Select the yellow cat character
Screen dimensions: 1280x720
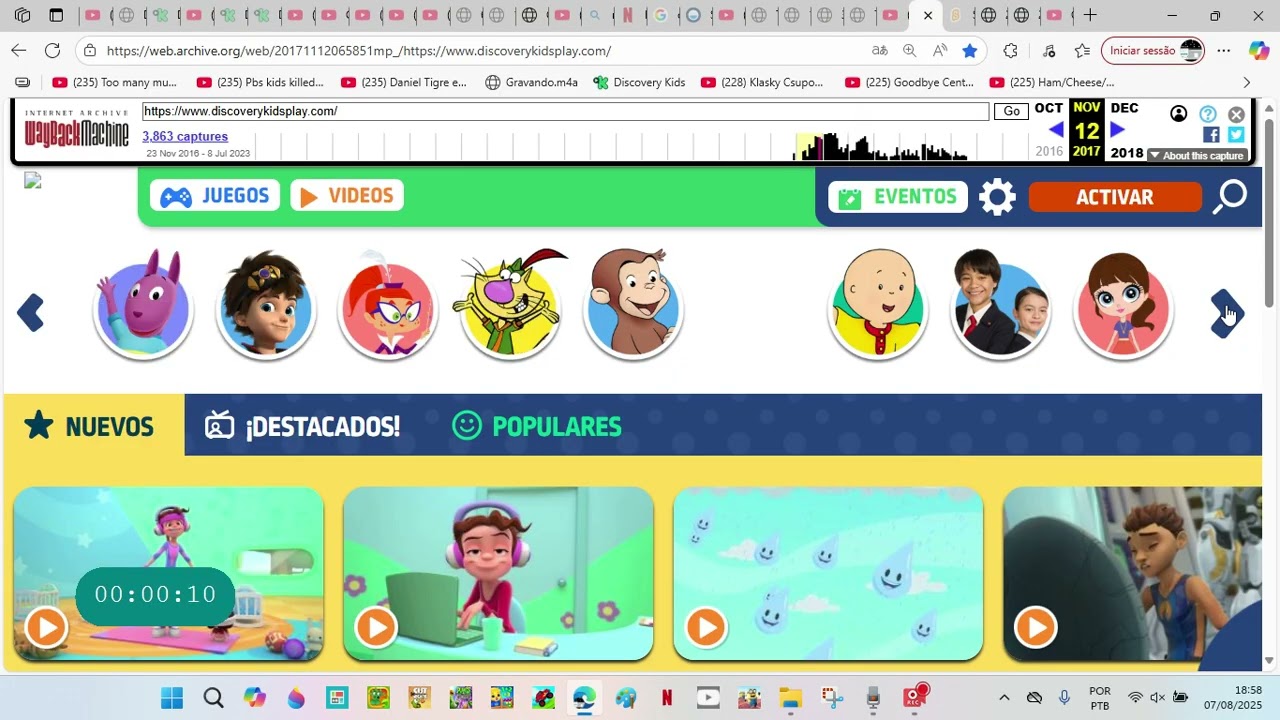coord(510,305)
